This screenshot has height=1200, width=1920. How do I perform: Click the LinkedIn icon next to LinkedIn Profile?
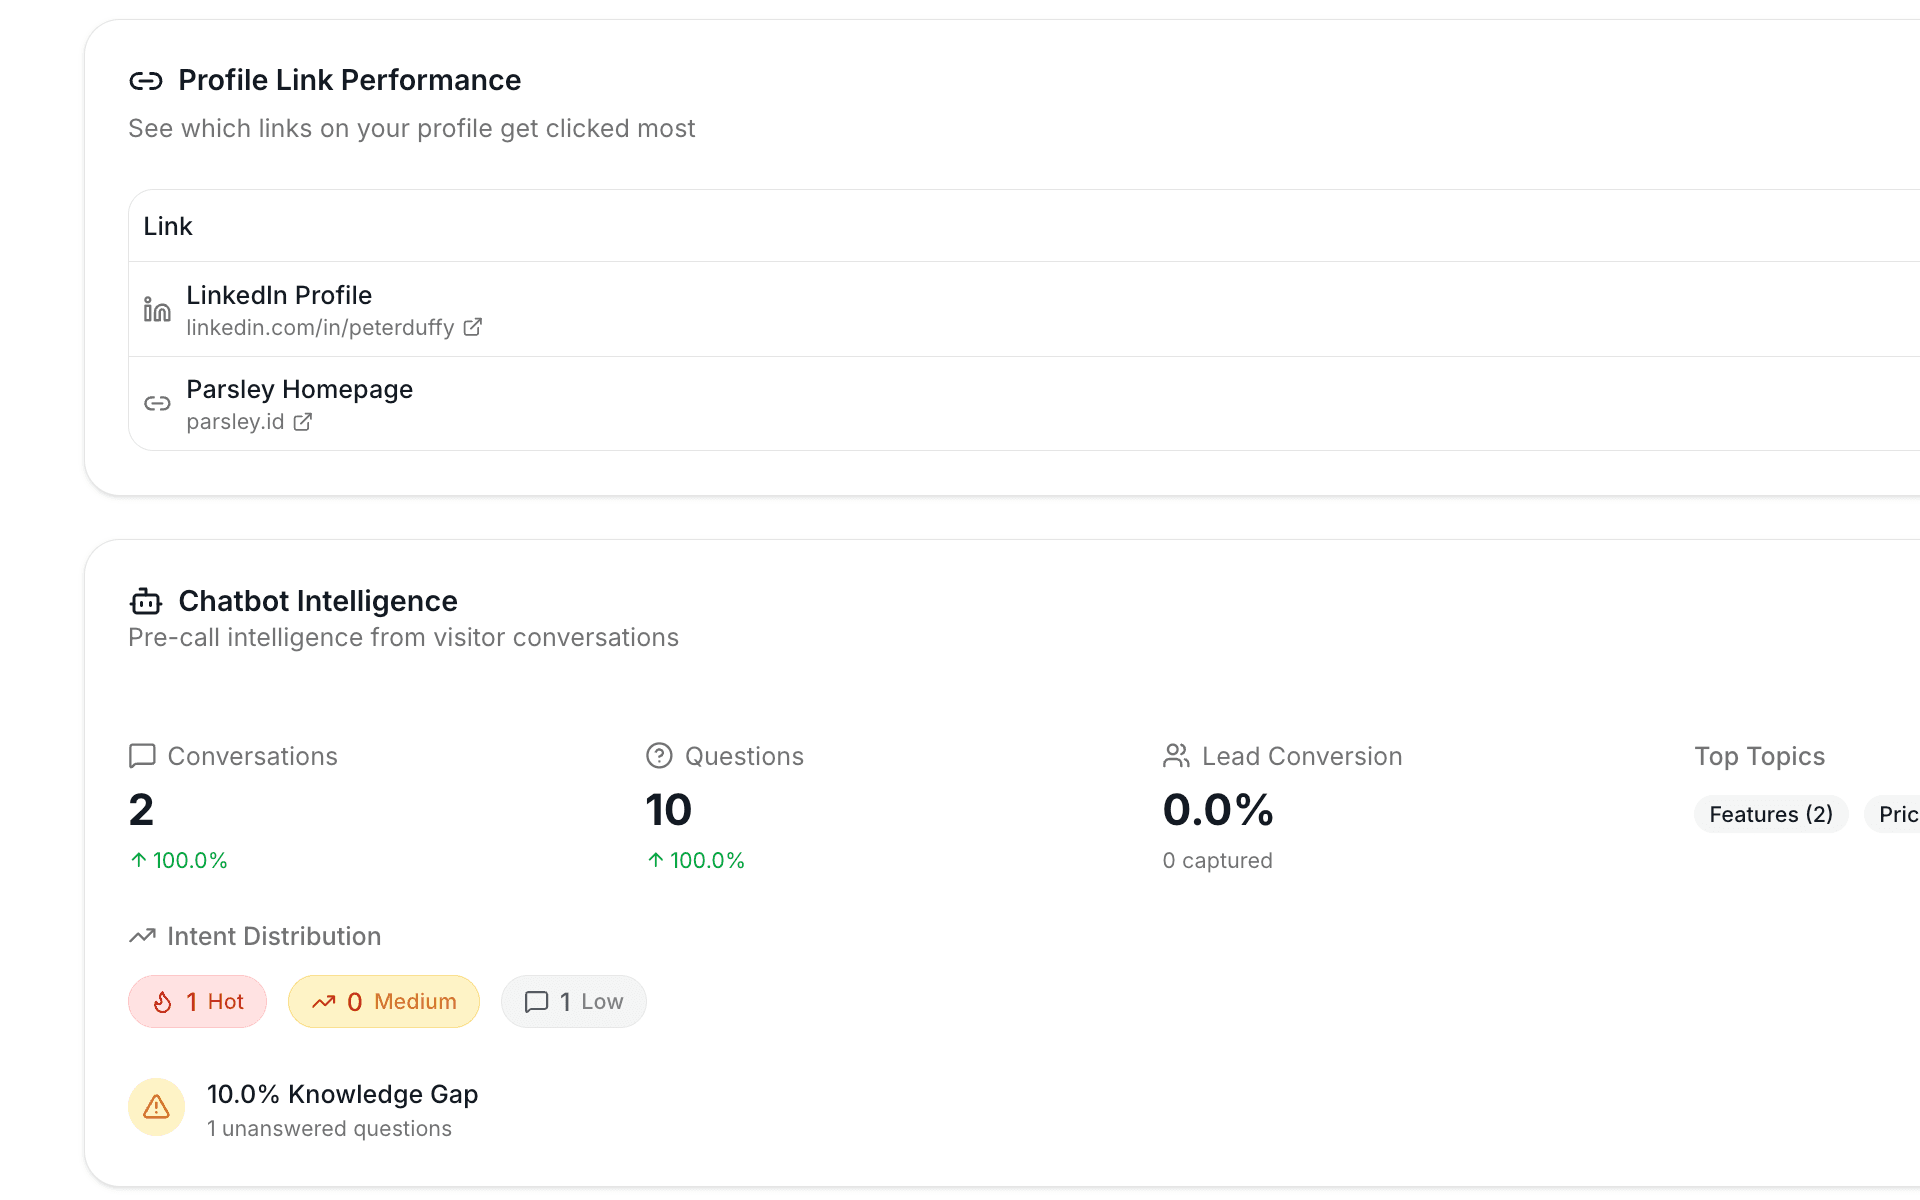point(156,310)
